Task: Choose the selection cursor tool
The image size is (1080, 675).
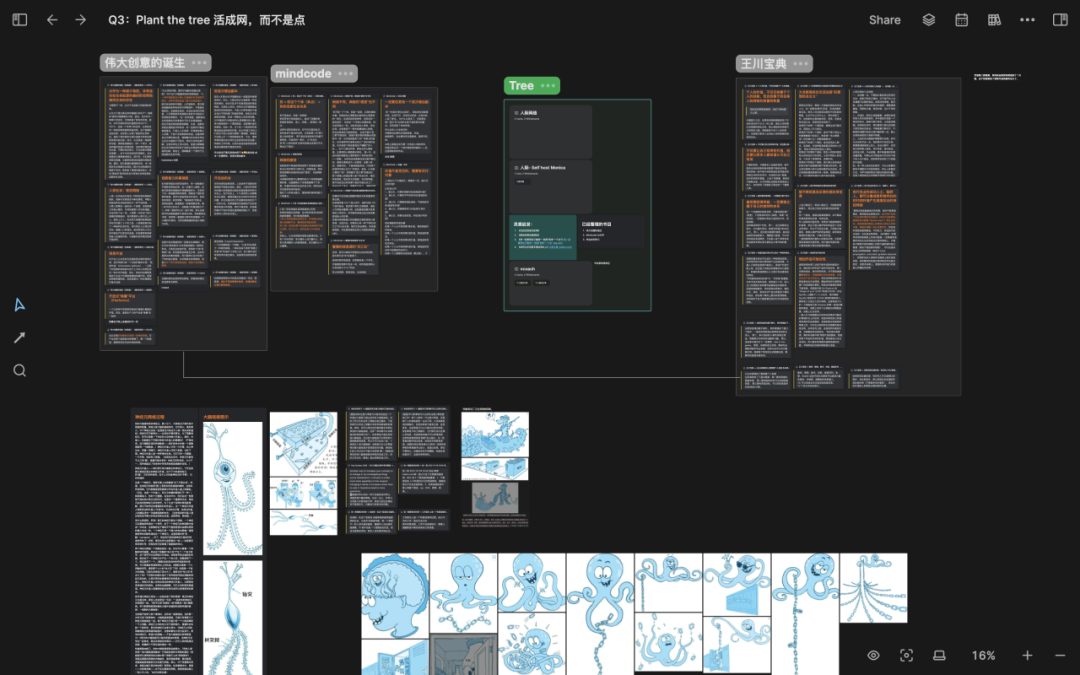Action: coord(19,304)
